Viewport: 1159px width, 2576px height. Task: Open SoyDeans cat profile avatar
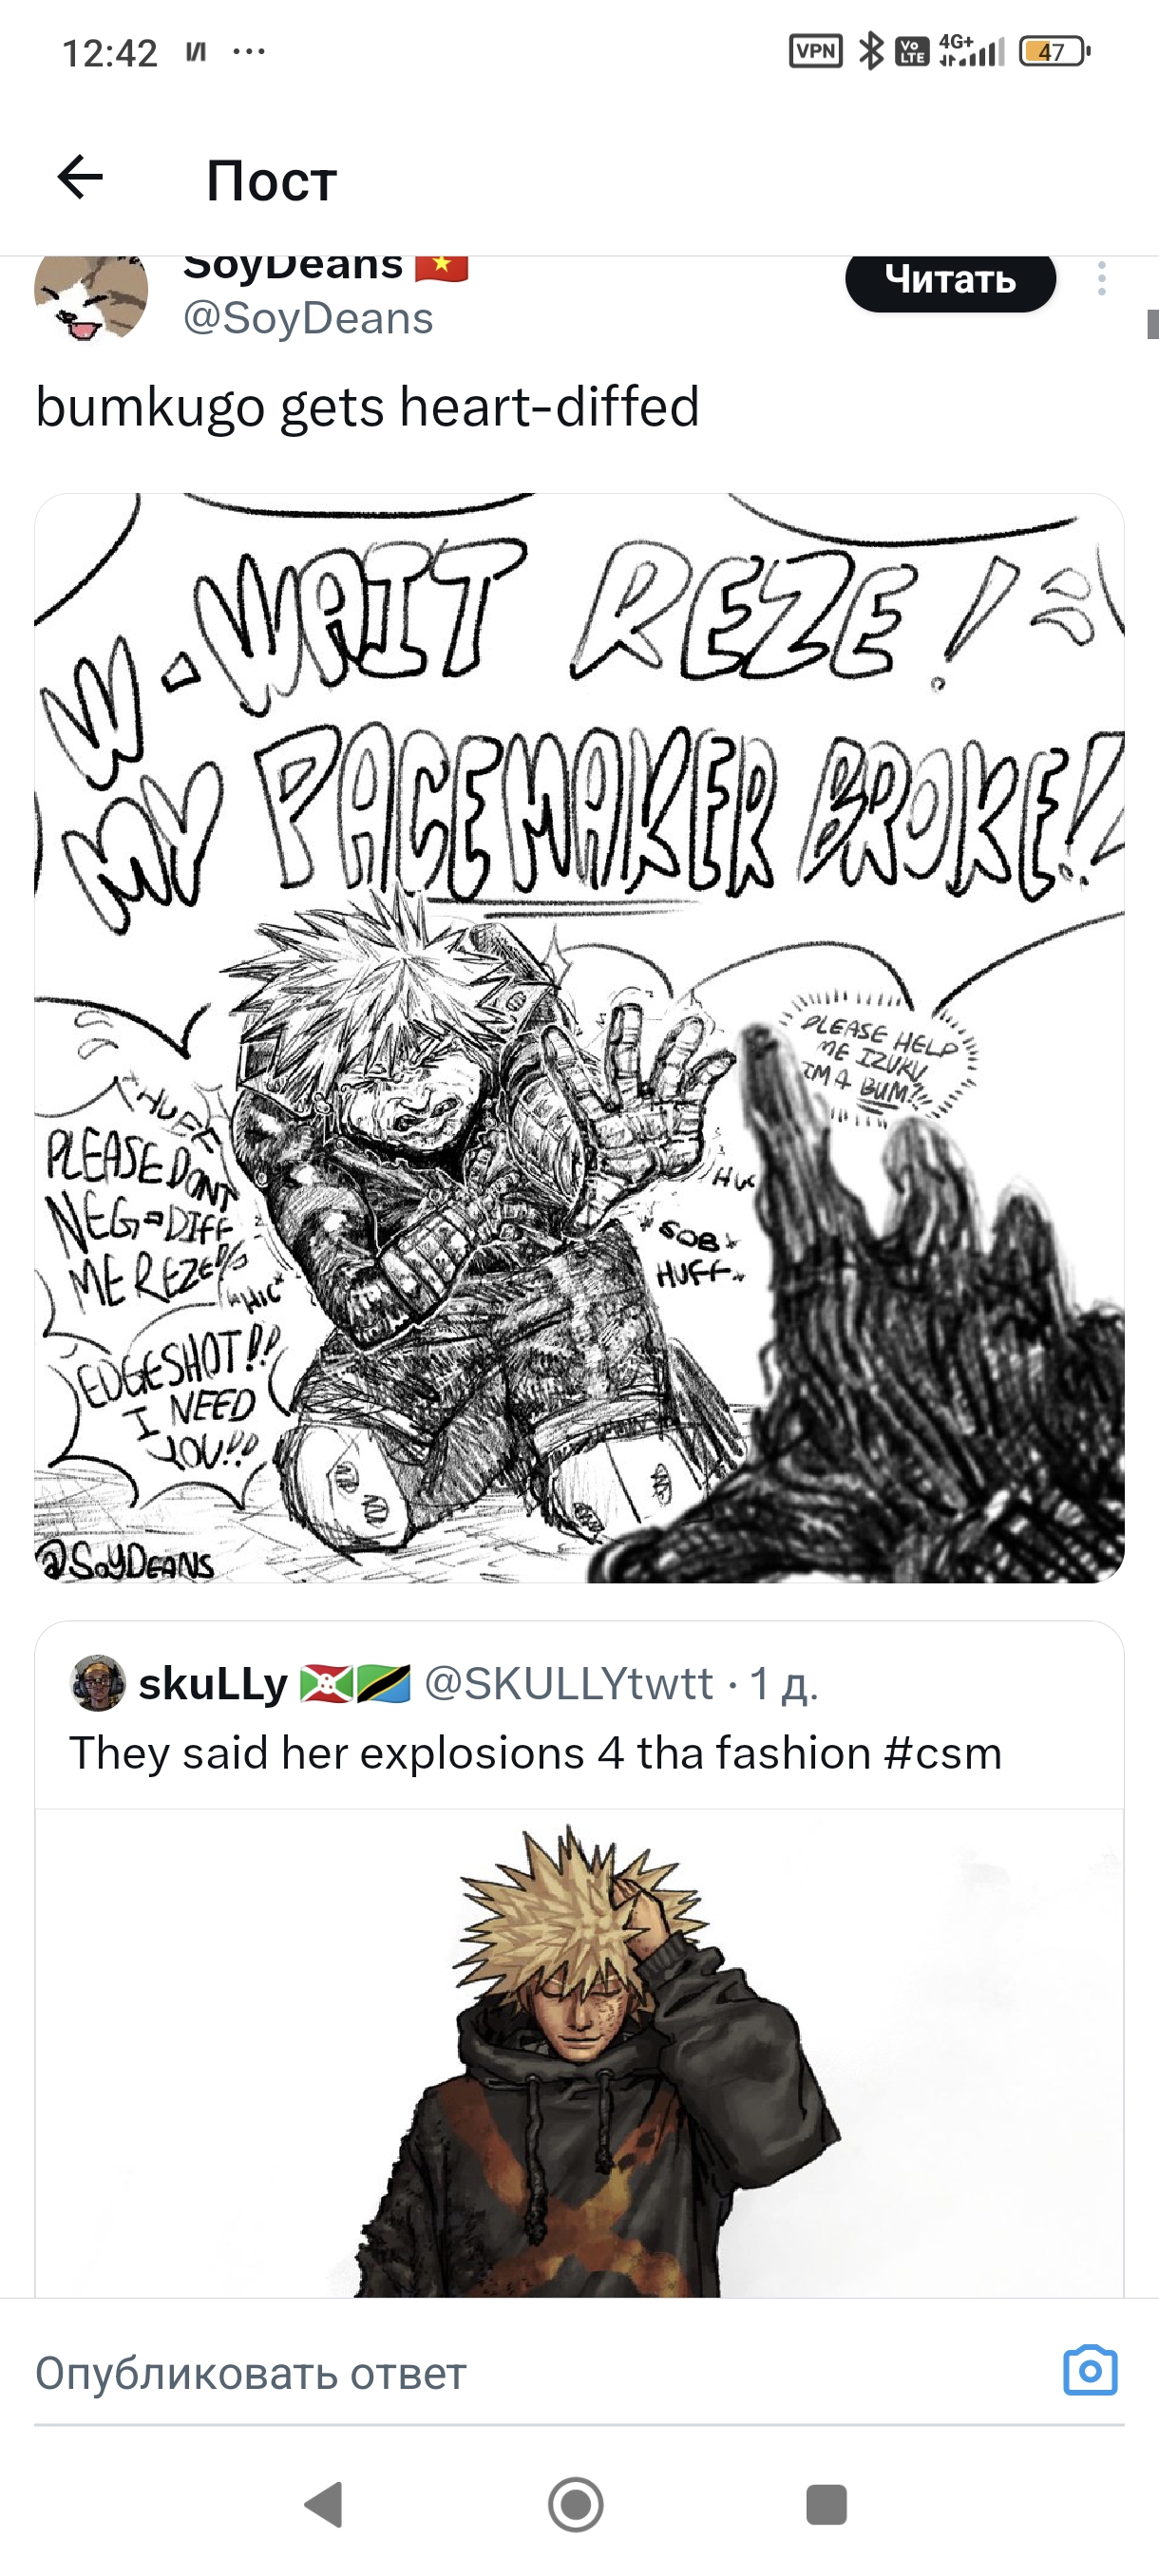[91, 293]
